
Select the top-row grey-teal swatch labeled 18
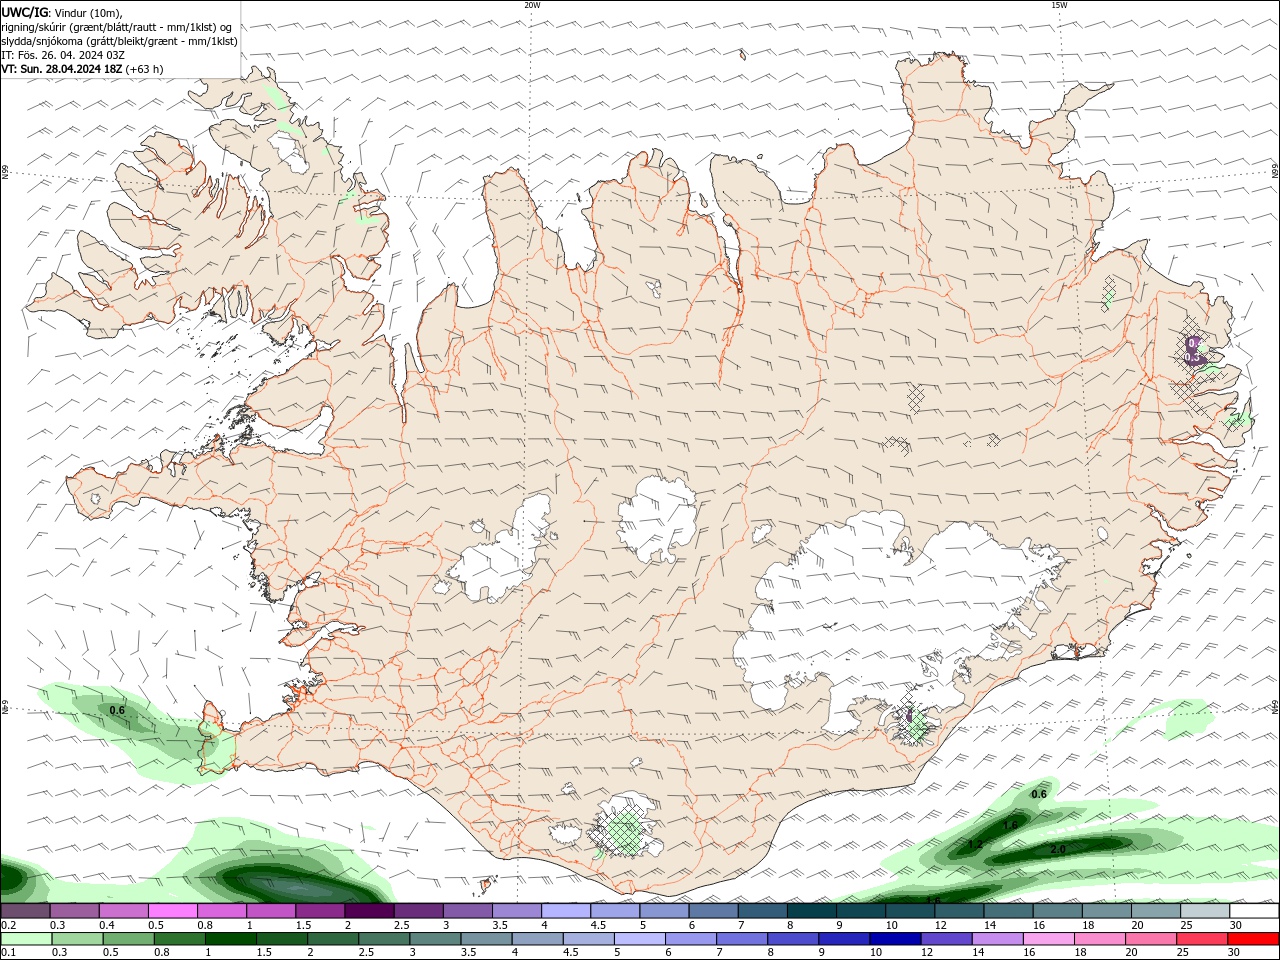click(x=1106, y=911)
